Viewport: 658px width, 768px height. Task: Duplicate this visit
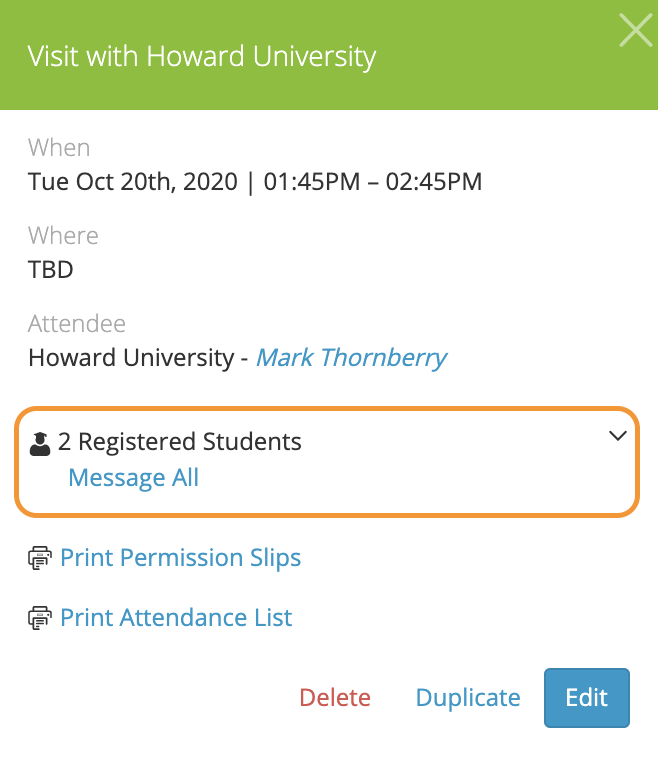pos(468,697)
